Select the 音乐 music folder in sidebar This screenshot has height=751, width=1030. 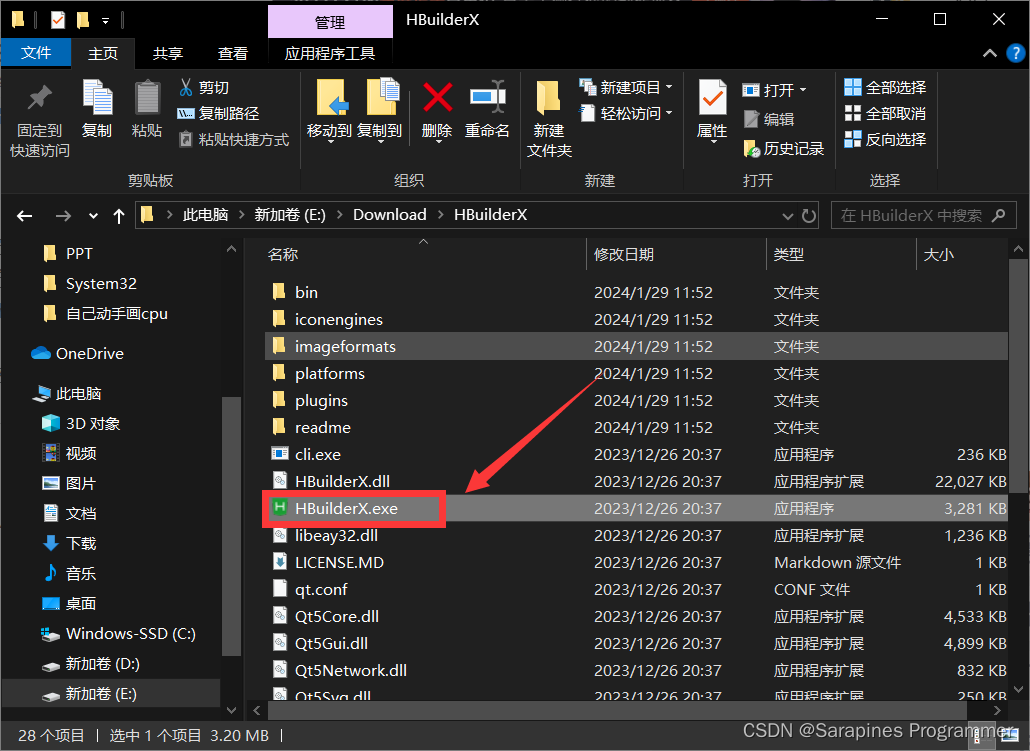[x=69, y=574]
